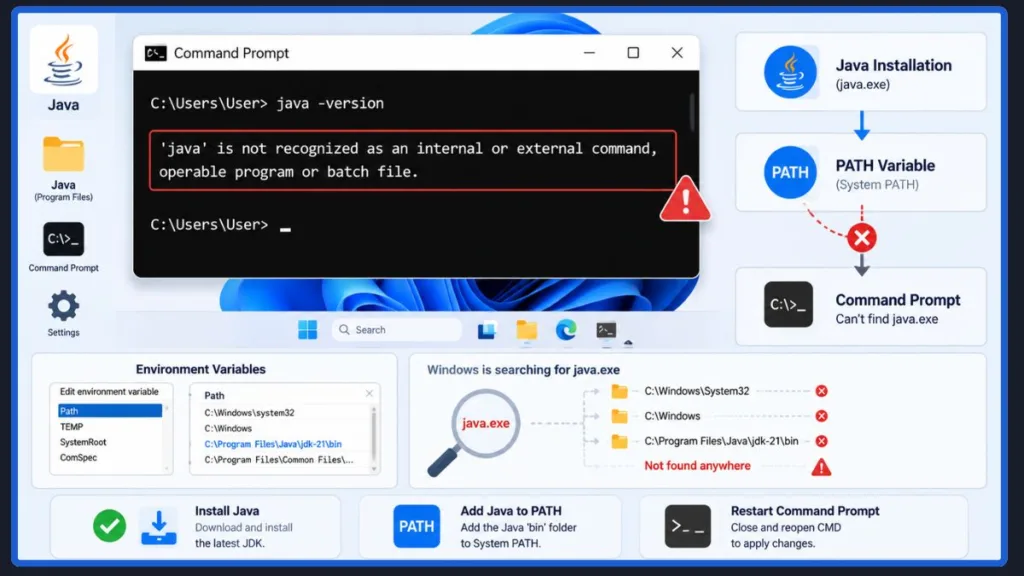
Task: Minimize the Command Prompt window
Action: pyautogui.click(x=589, y=53)
